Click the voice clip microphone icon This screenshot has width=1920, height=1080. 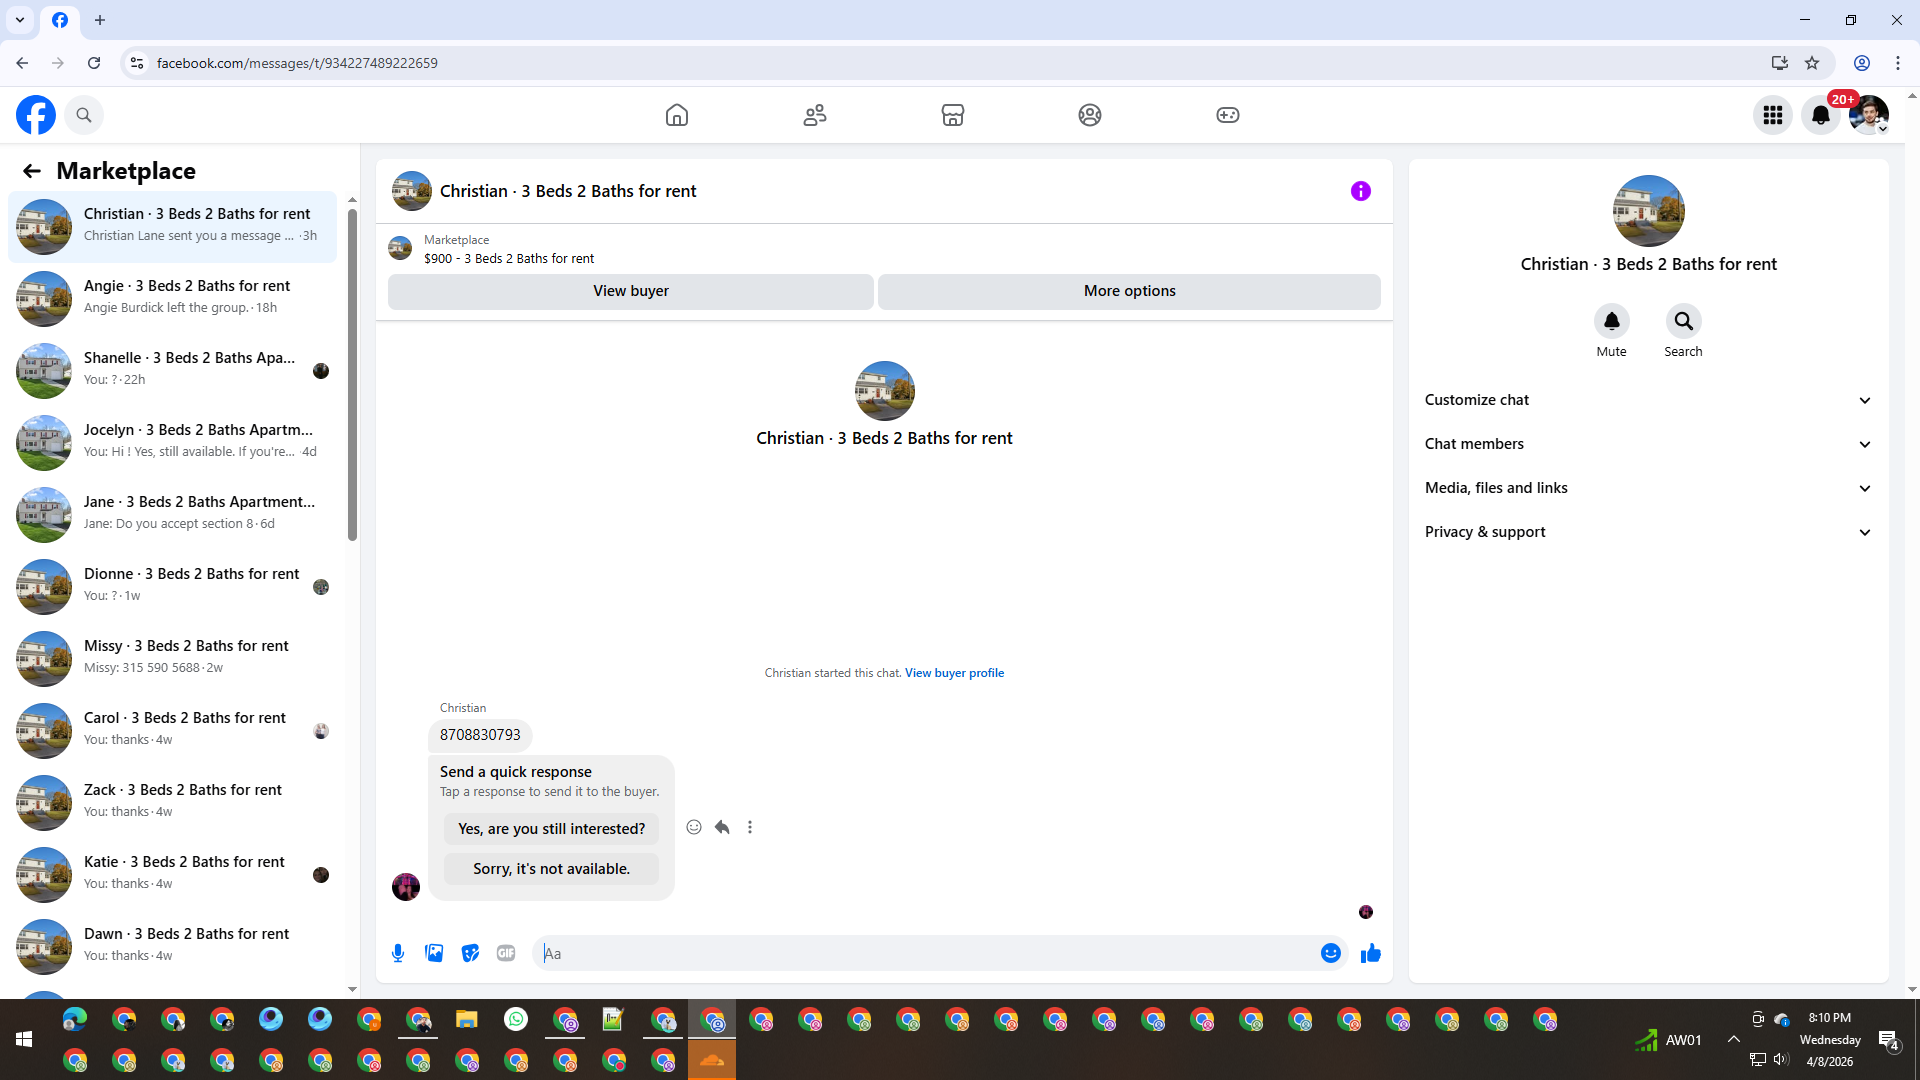coord(398,953)
